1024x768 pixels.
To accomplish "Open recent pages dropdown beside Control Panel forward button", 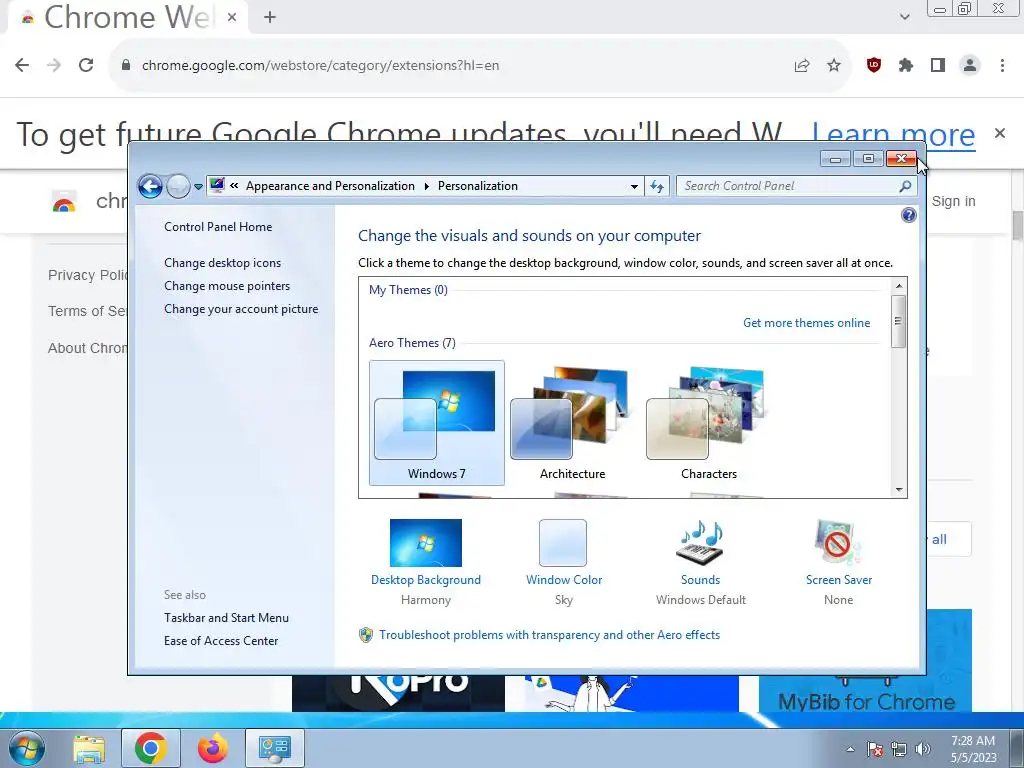I will click(198, 187).
